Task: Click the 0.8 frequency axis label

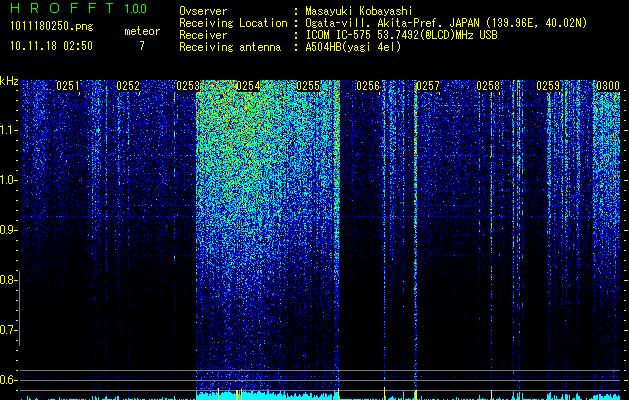Action: 7,280
